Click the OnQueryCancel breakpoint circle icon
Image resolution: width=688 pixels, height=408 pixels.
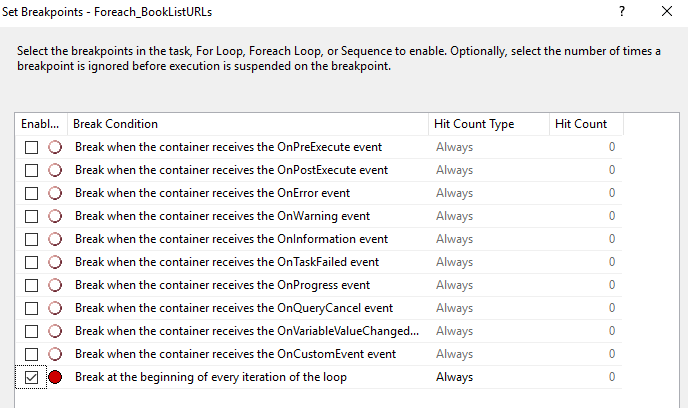[55, 308]
